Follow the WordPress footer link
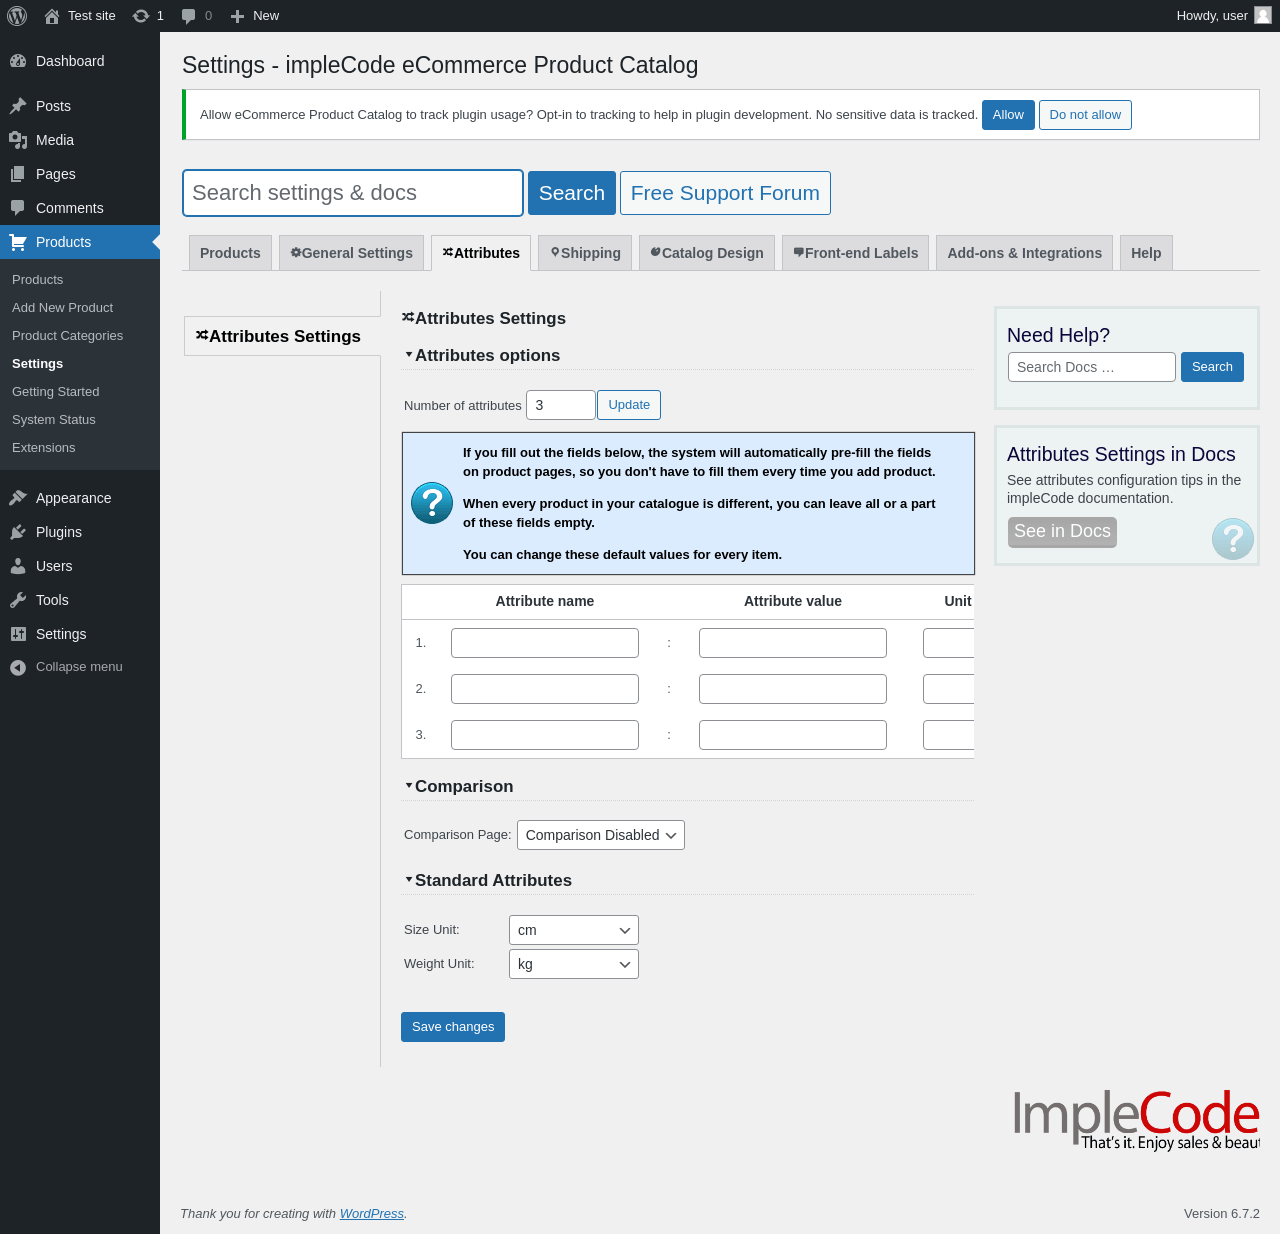Viewport: 1280px width, 1234px height. [372, 1213]
